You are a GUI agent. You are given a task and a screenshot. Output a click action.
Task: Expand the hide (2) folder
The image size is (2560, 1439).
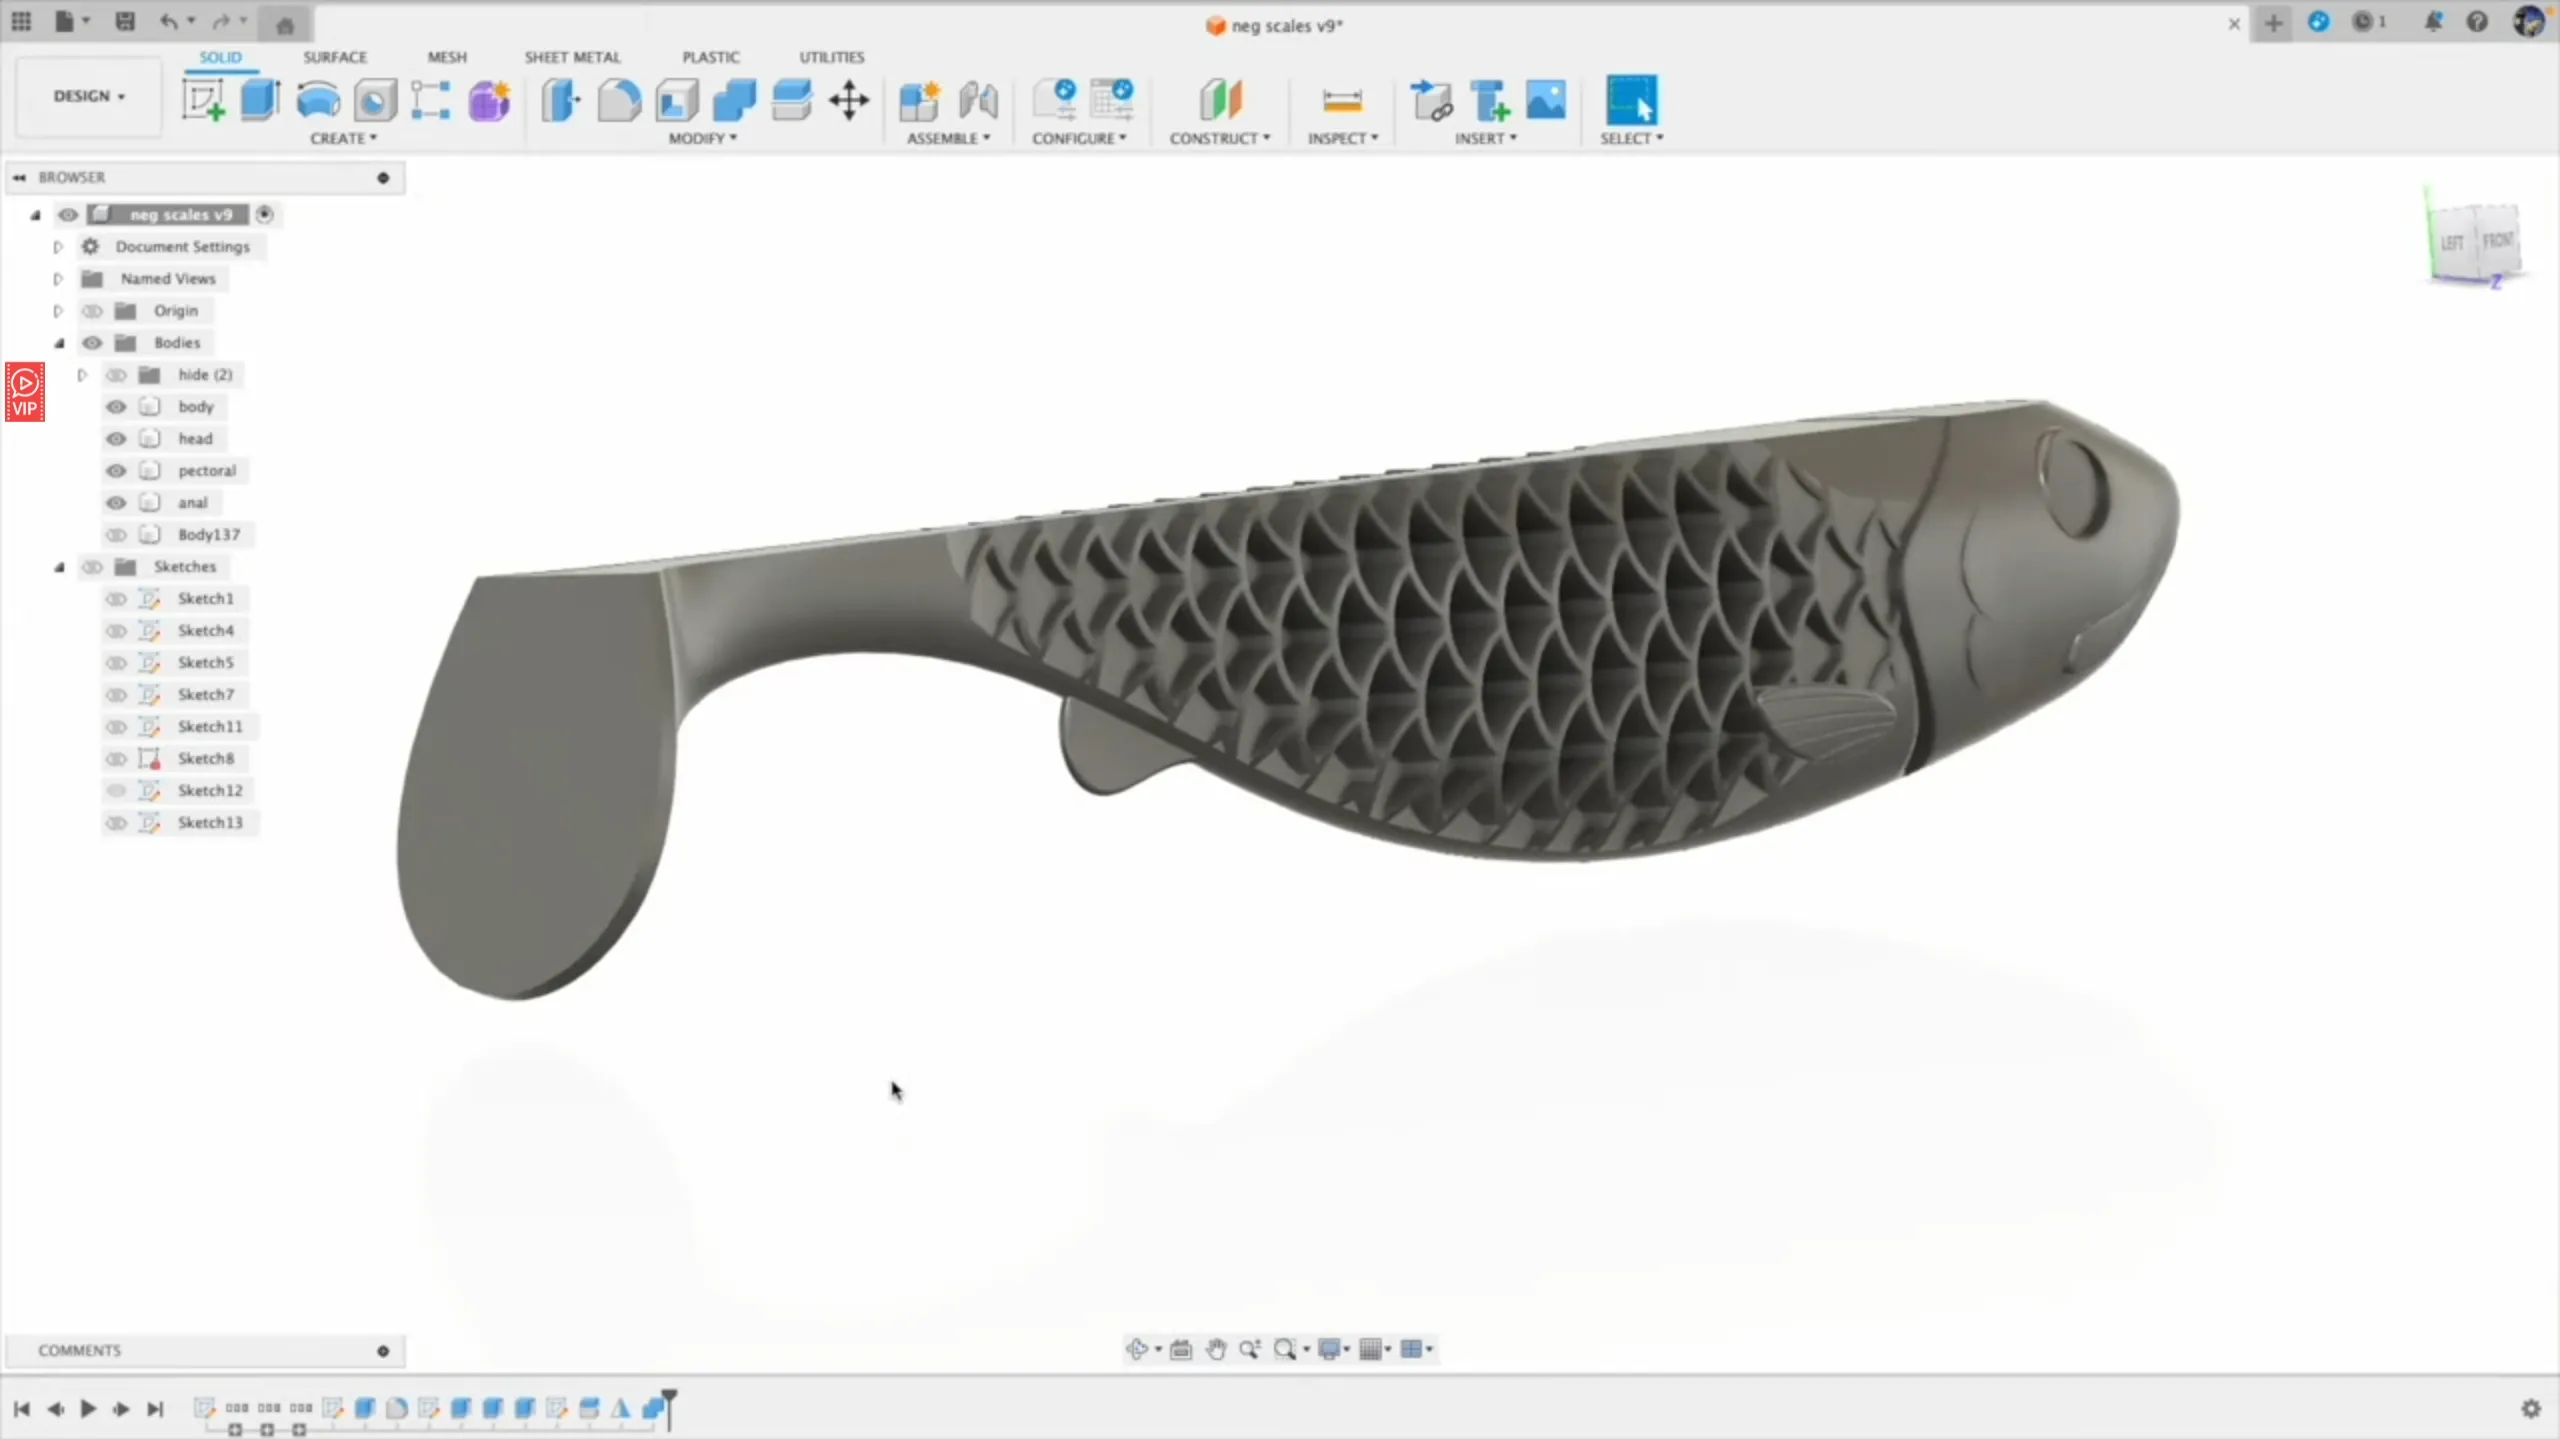83,375
